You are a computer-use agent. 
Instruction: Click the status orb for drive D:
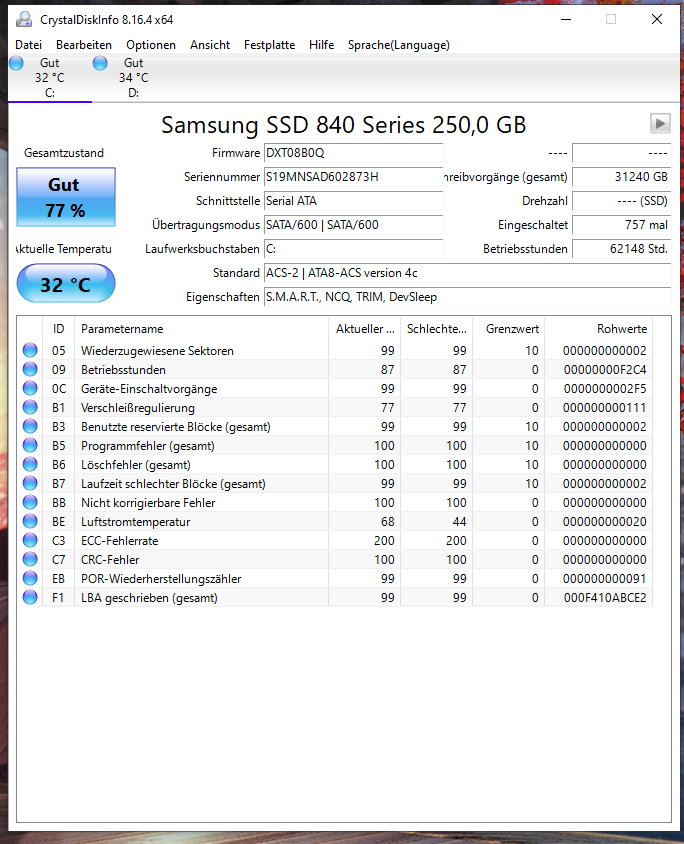pyautogui.click(x=100, y=63)
